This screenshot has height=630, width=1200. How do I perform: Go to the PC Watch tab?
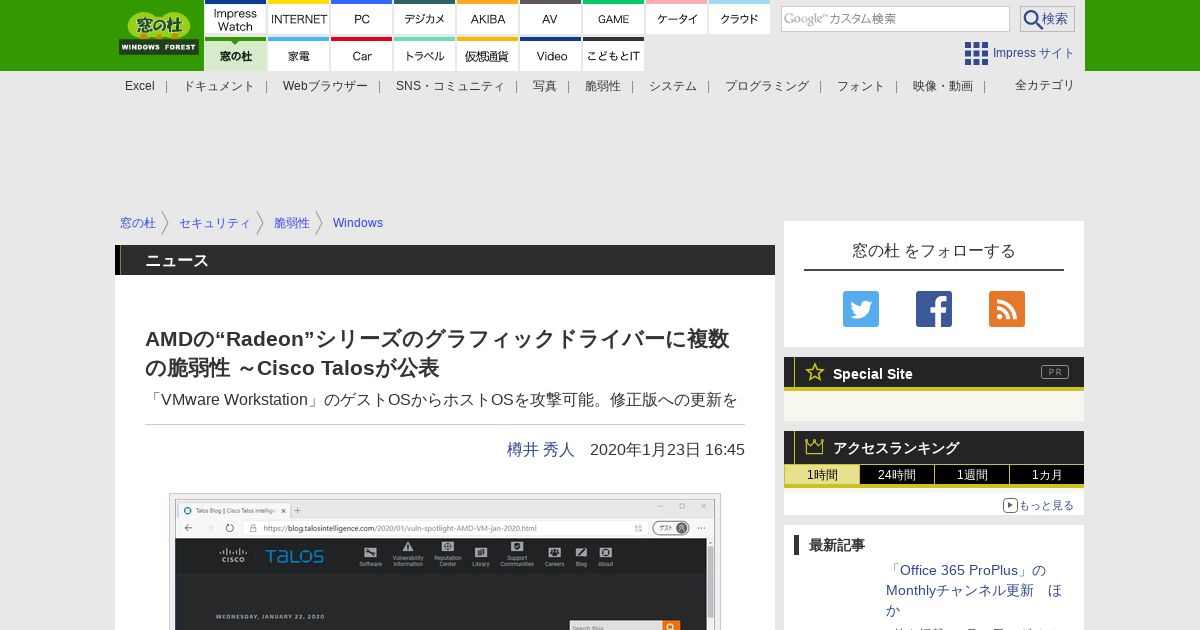(x=362, y=18)
